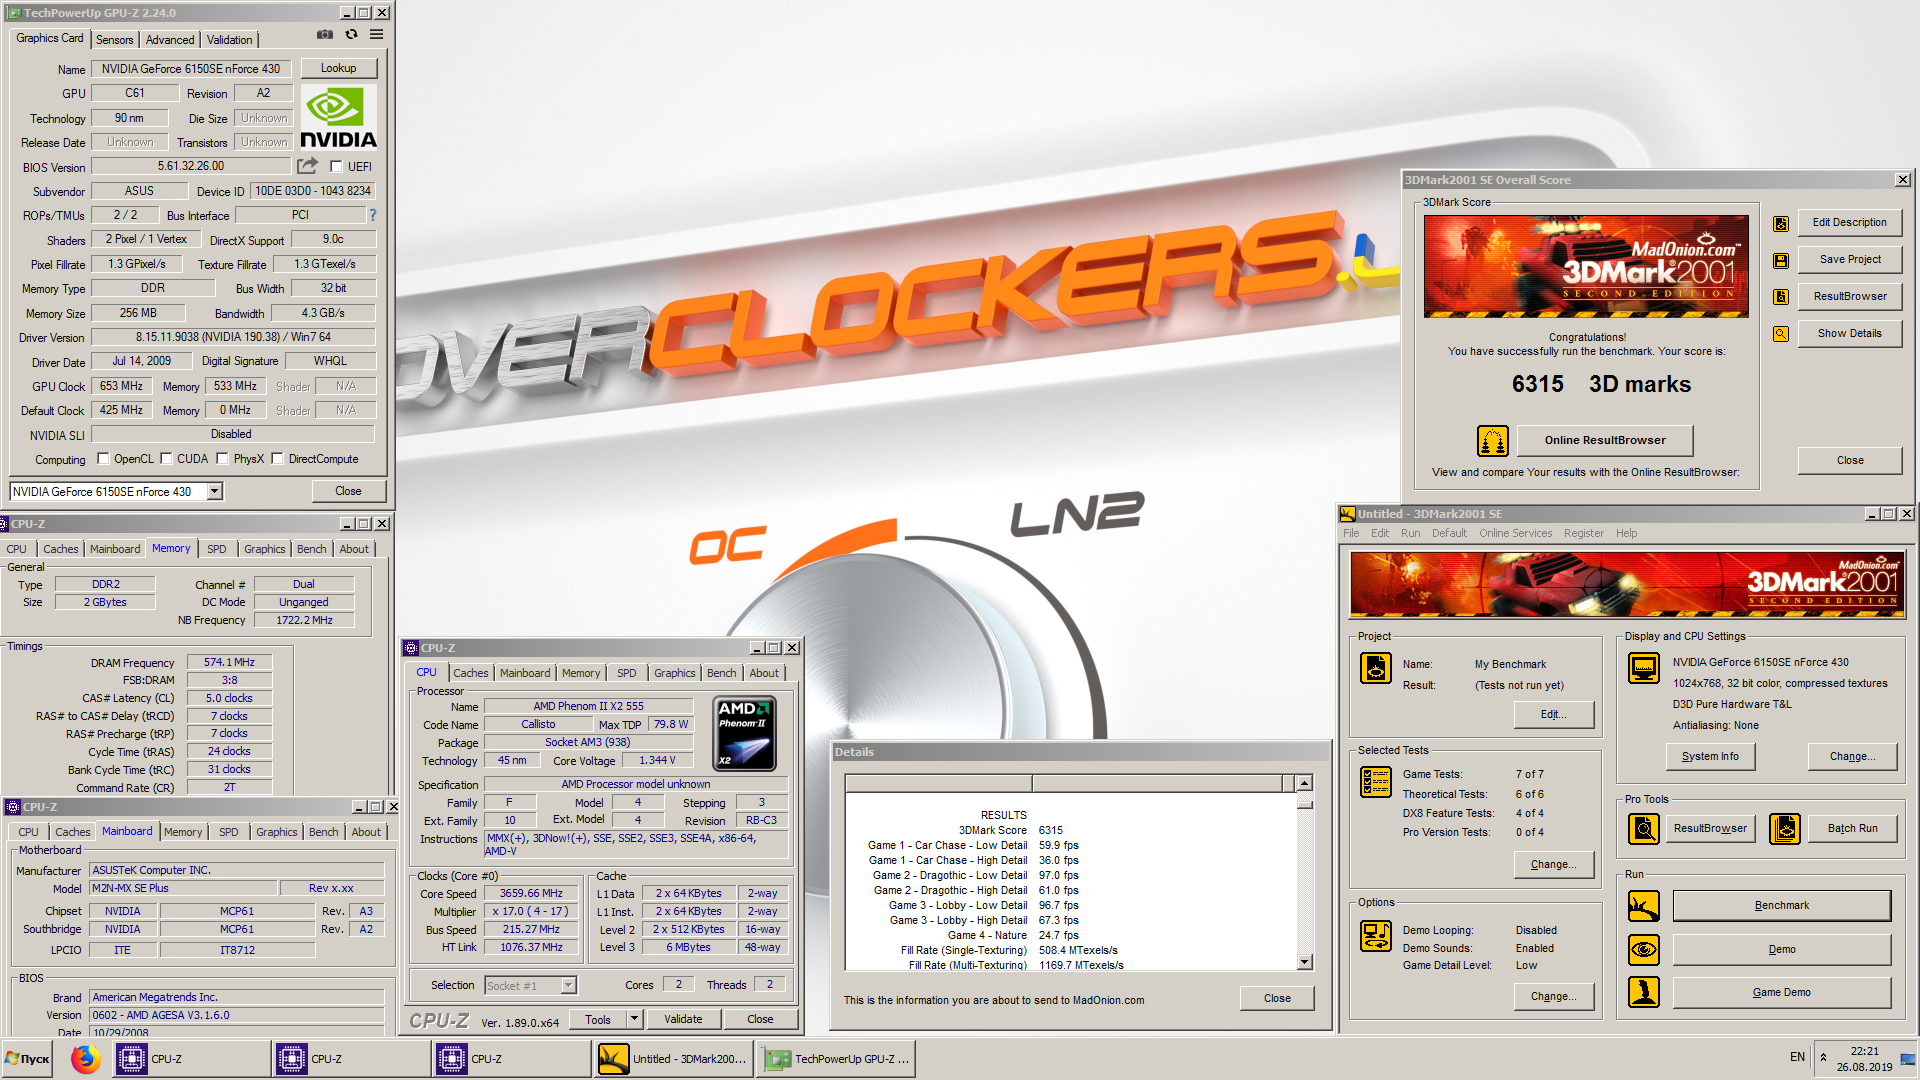The height and width of the screenshot is (1080, 1920).
Task: Click the Project section icon in 3DMark
Action: [1376, 667]
